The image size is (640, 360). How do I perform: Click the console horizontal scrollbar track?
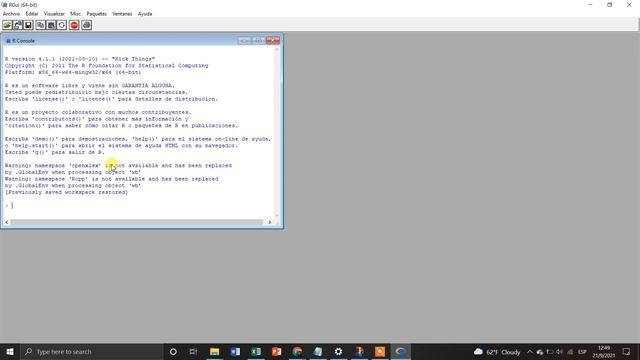137,222
